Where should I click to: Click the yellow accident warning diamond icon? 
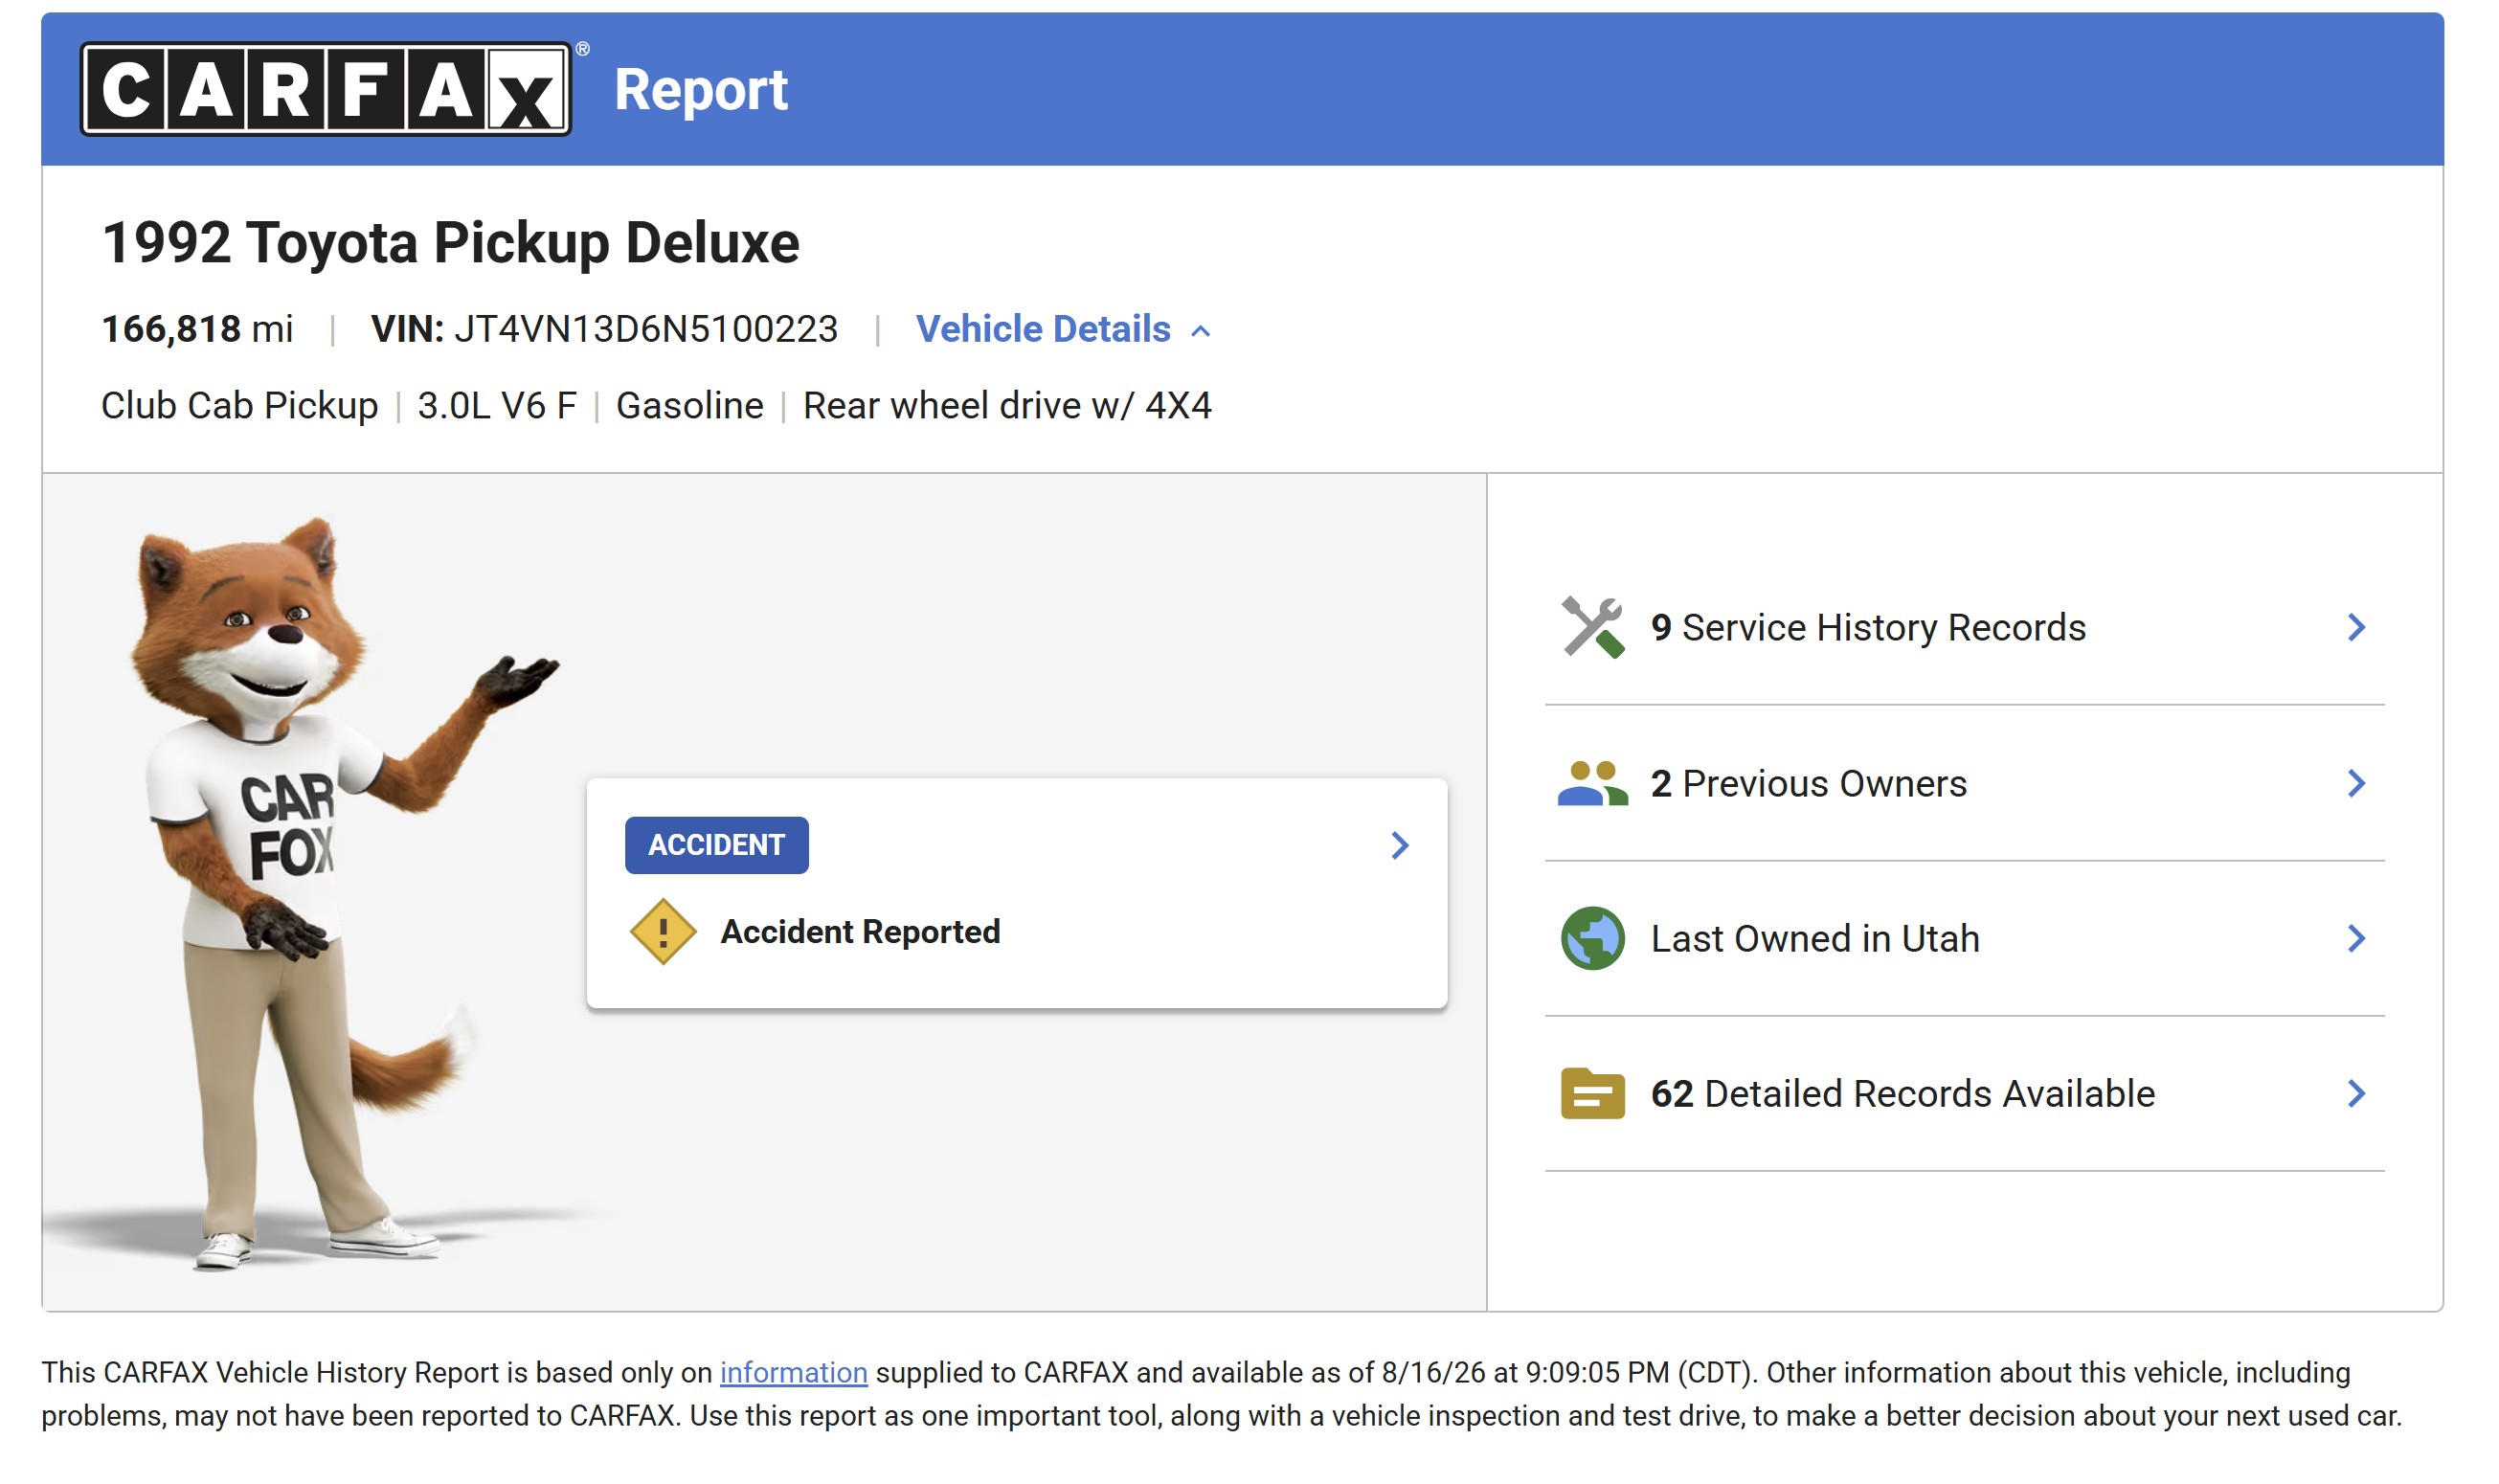[663, 931]
